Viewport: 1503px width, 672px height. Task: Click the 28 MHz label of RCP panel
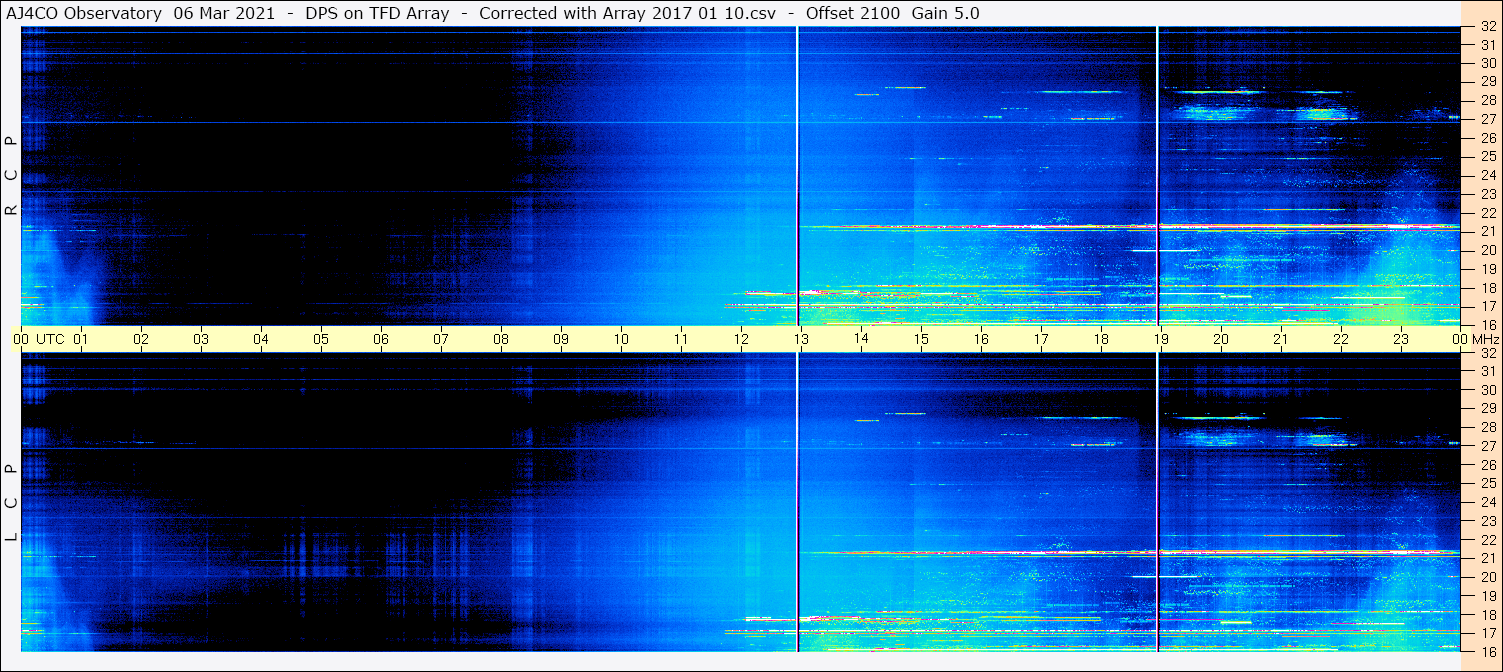[1488, 101]
